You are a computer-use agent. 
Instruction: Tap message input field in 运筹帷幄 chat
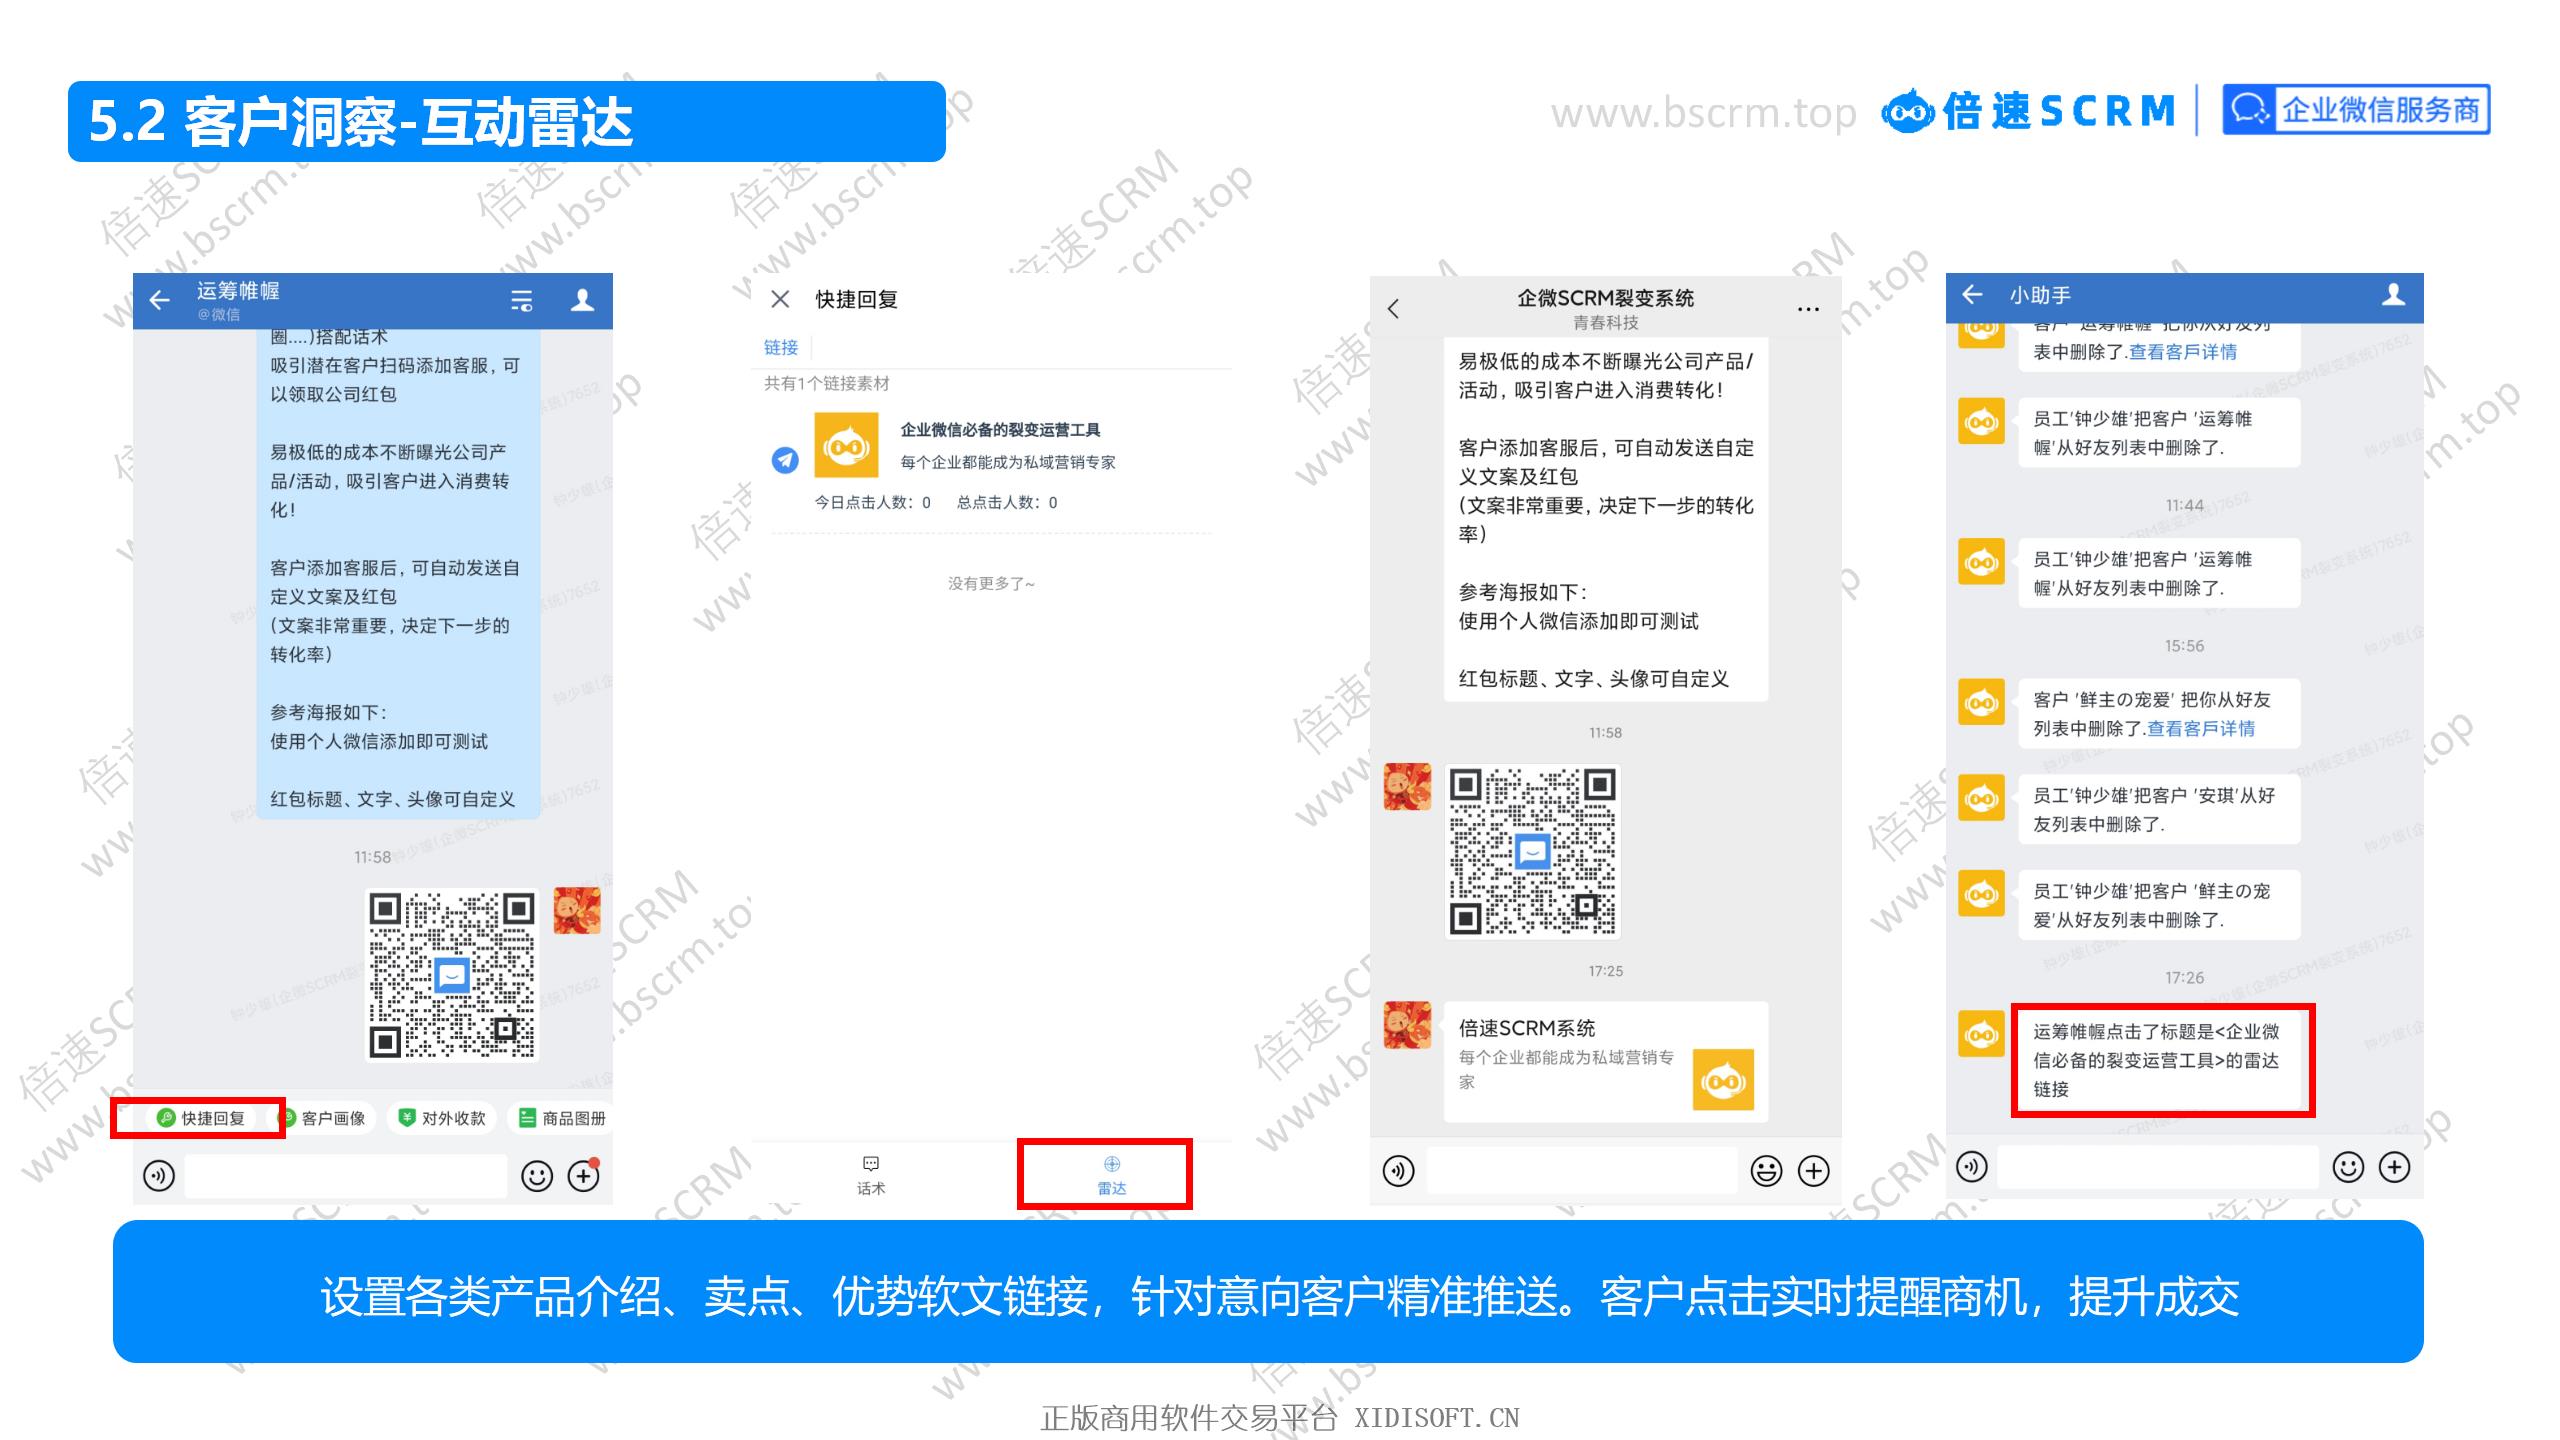pyautogui.click(x=346, y=1175)
